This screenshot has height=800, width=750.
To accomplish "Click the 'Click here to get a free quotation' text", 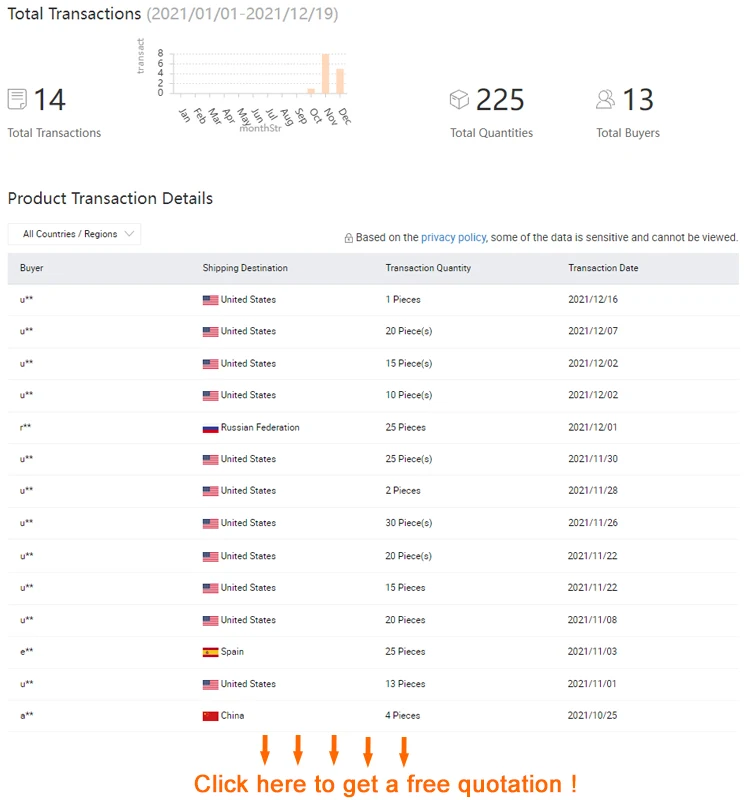I will coord(385,783).
